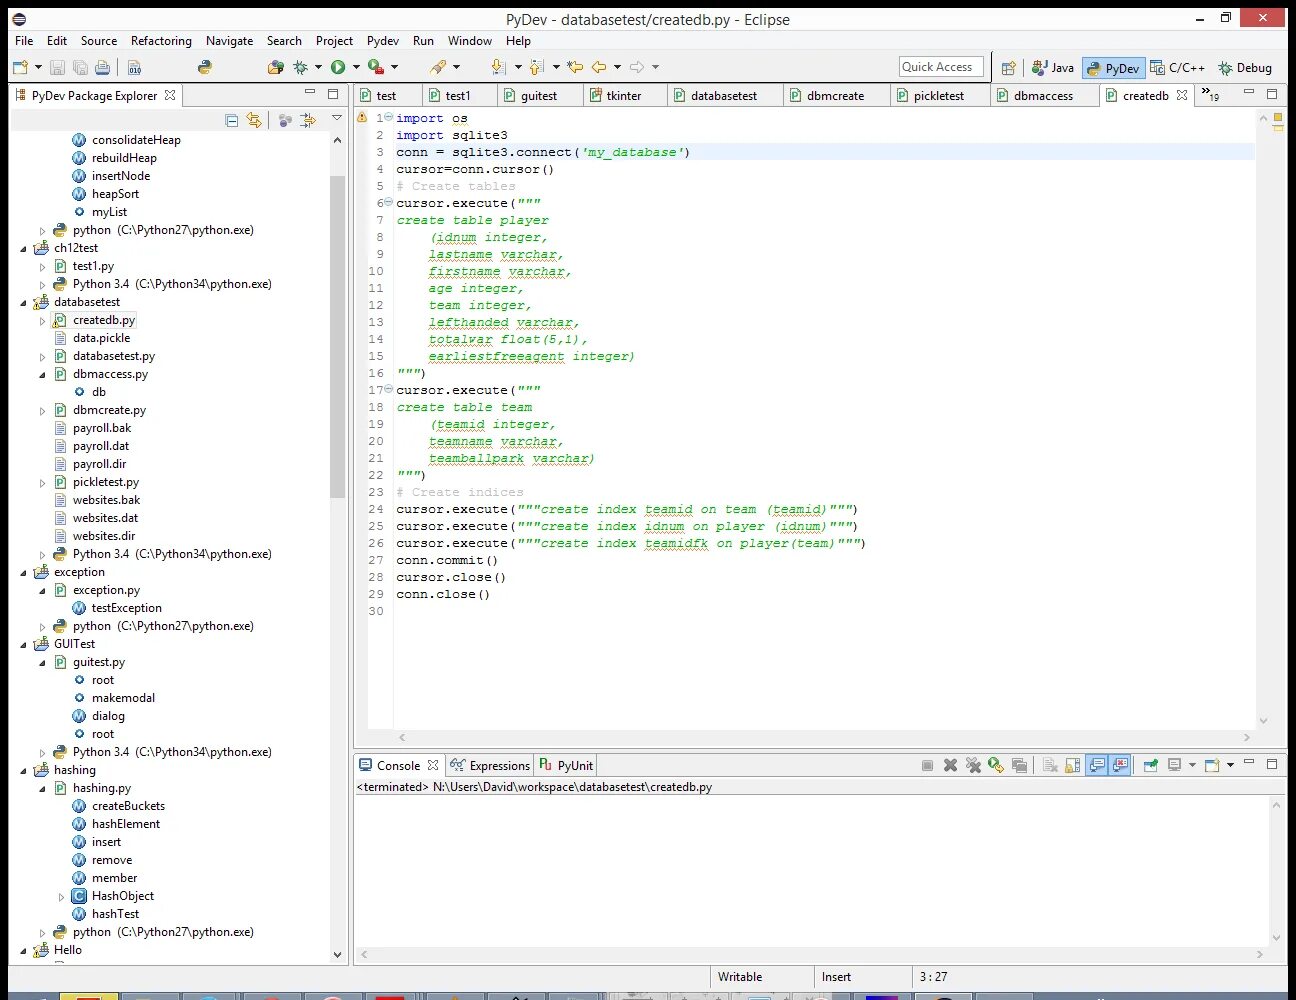Open the New wizard dropdown arrow
This screenshot has width=1296, height=1000.
38,67
